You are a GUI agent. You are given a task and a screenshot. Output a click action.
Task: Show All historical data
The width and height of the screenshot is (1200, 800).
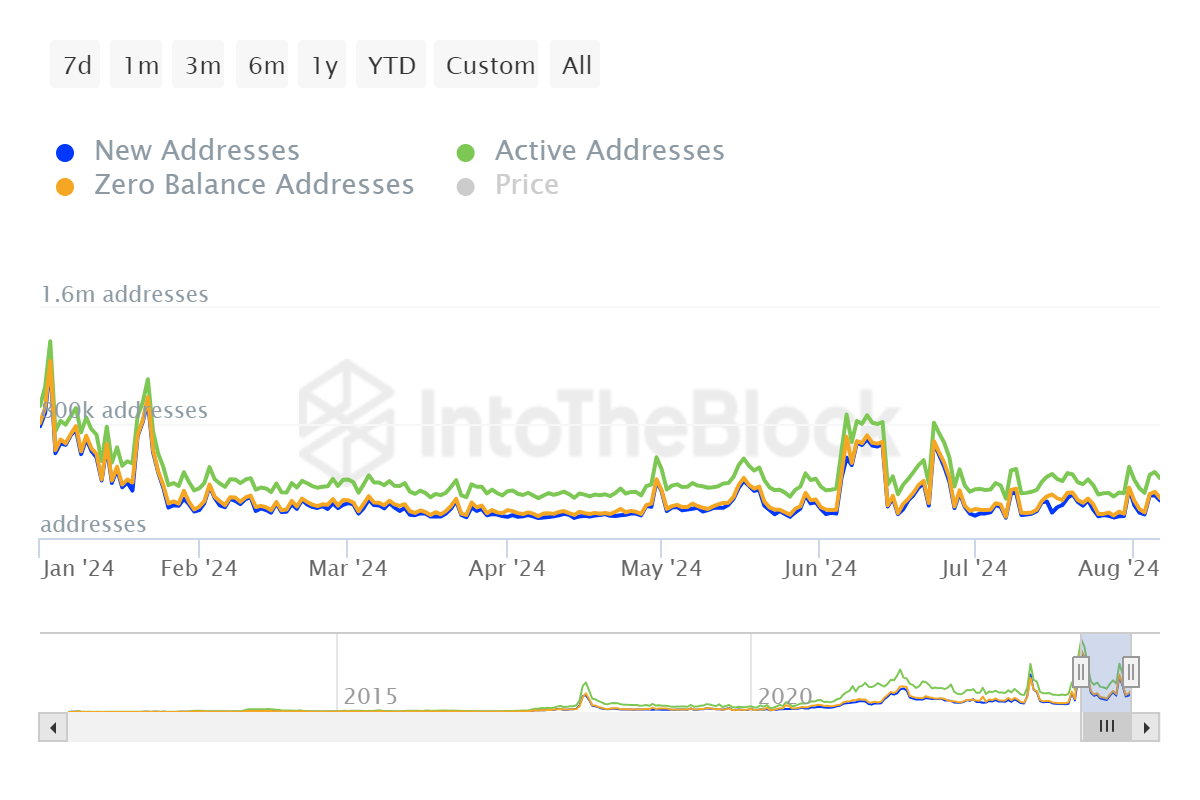(x=577, y=66)
